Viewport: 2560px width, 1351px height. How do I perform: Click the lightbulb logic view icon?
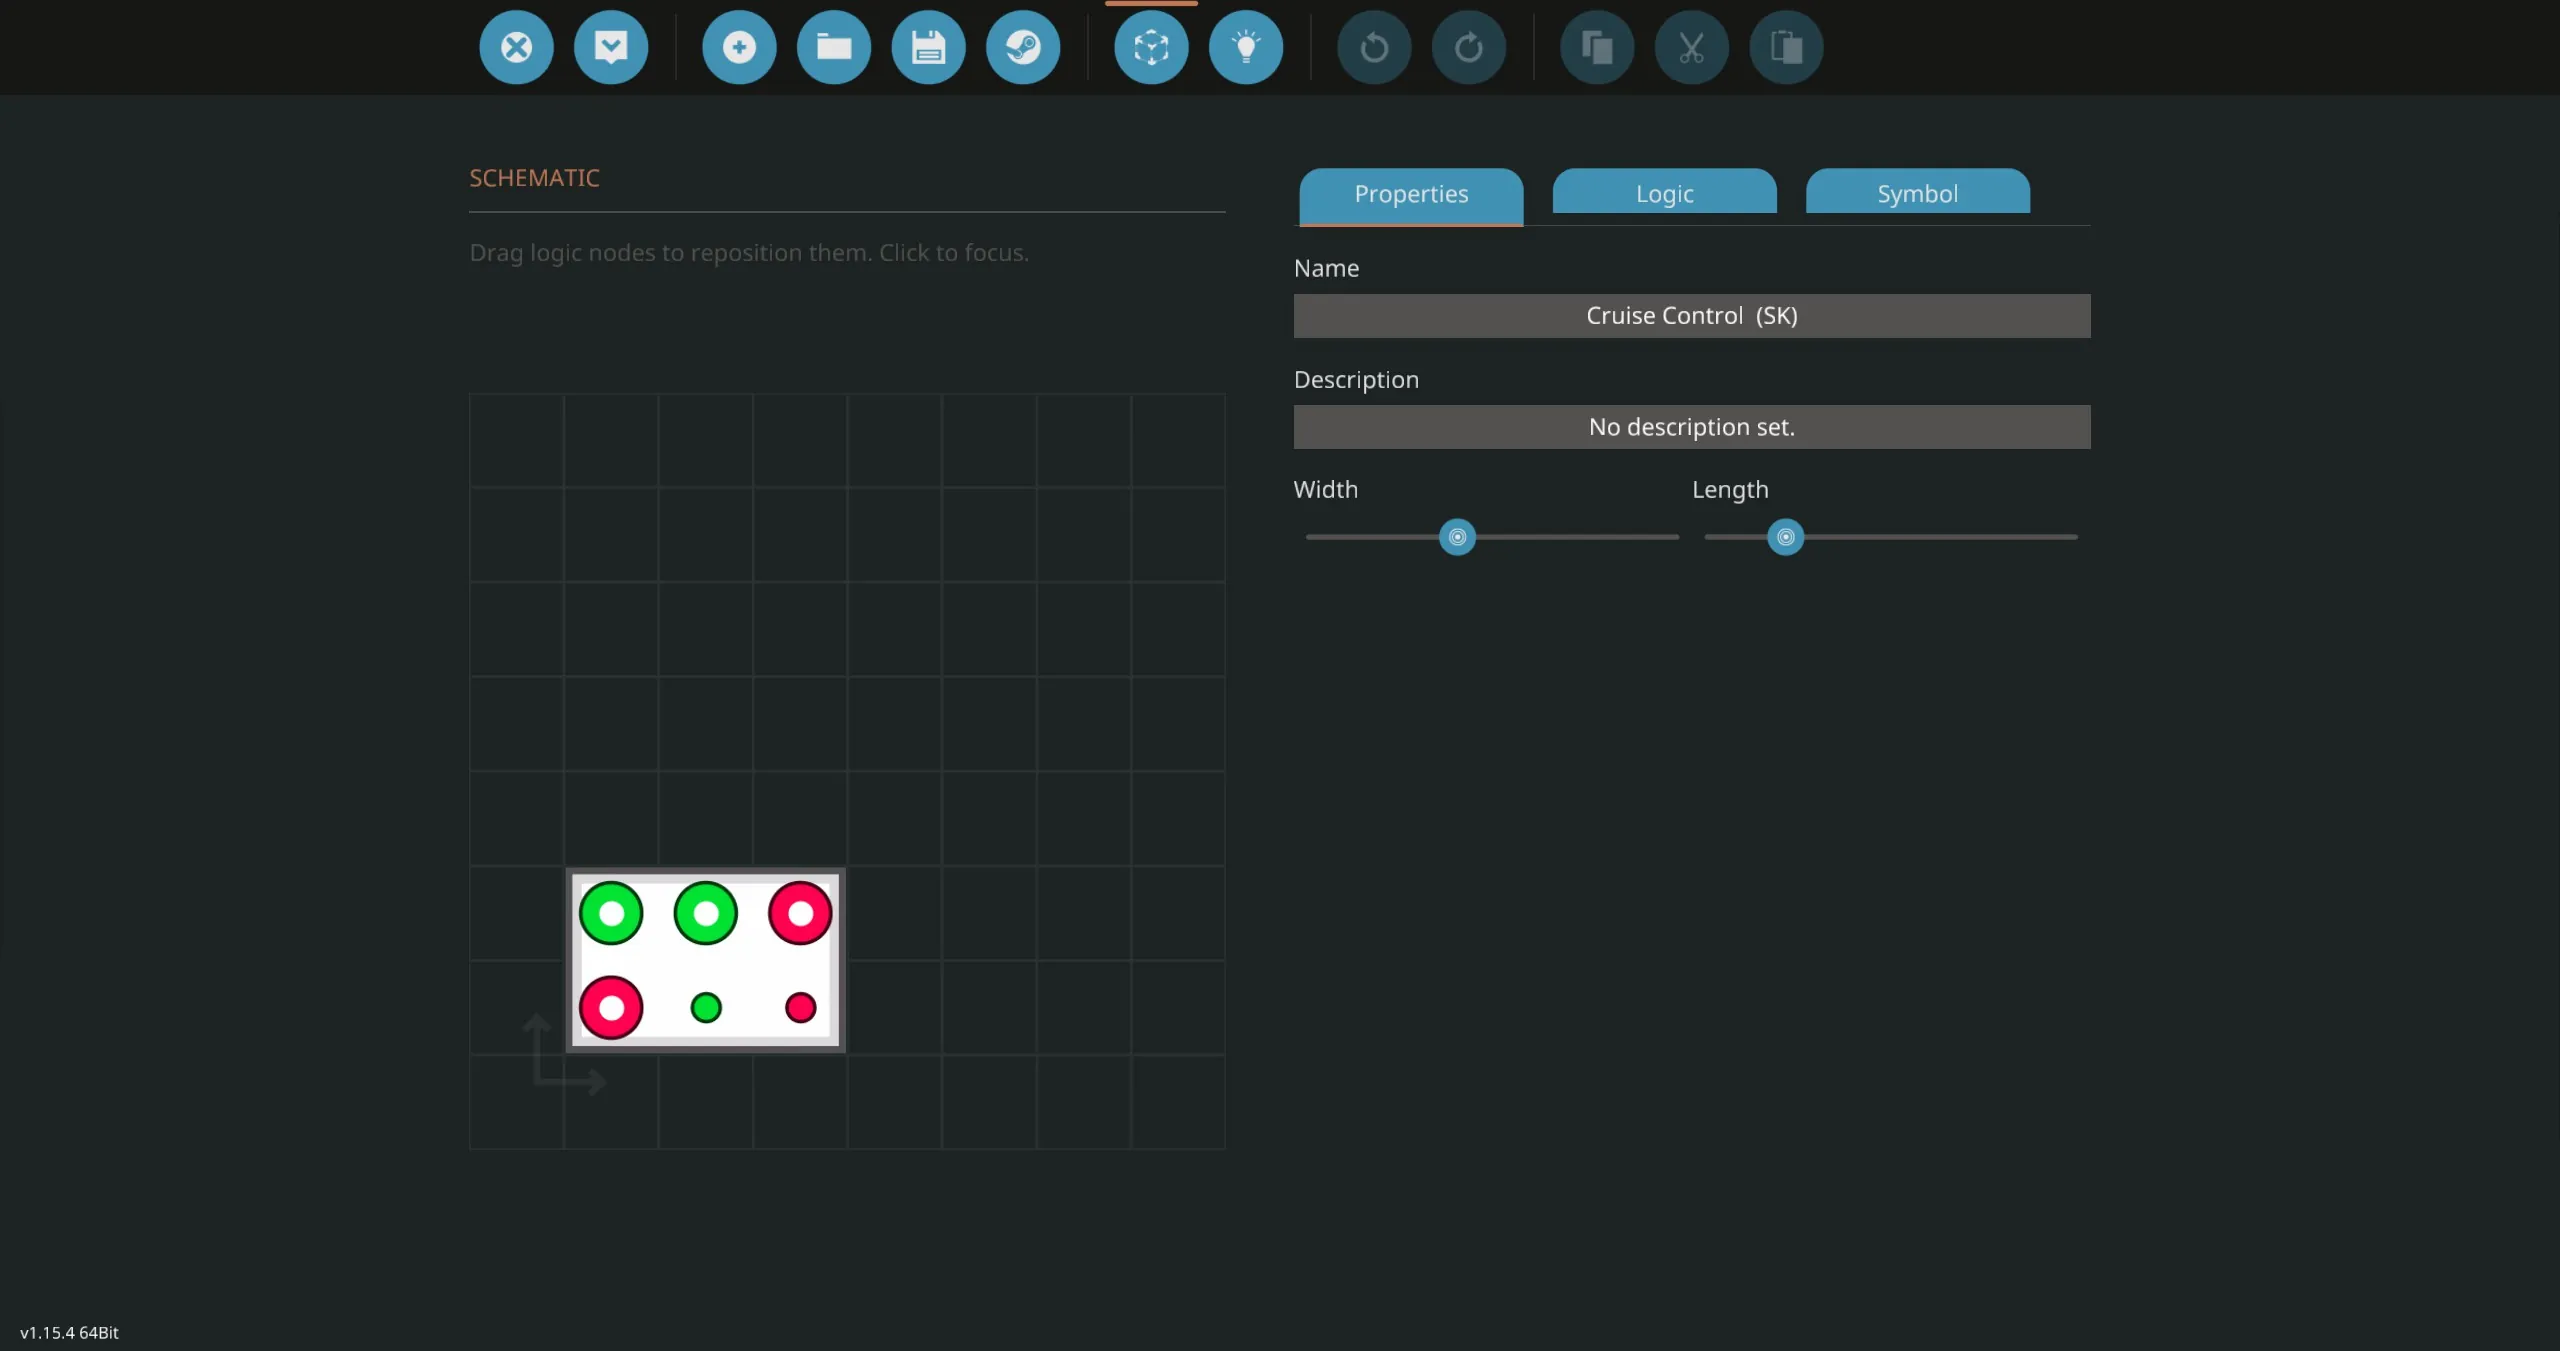point(1246,47)
